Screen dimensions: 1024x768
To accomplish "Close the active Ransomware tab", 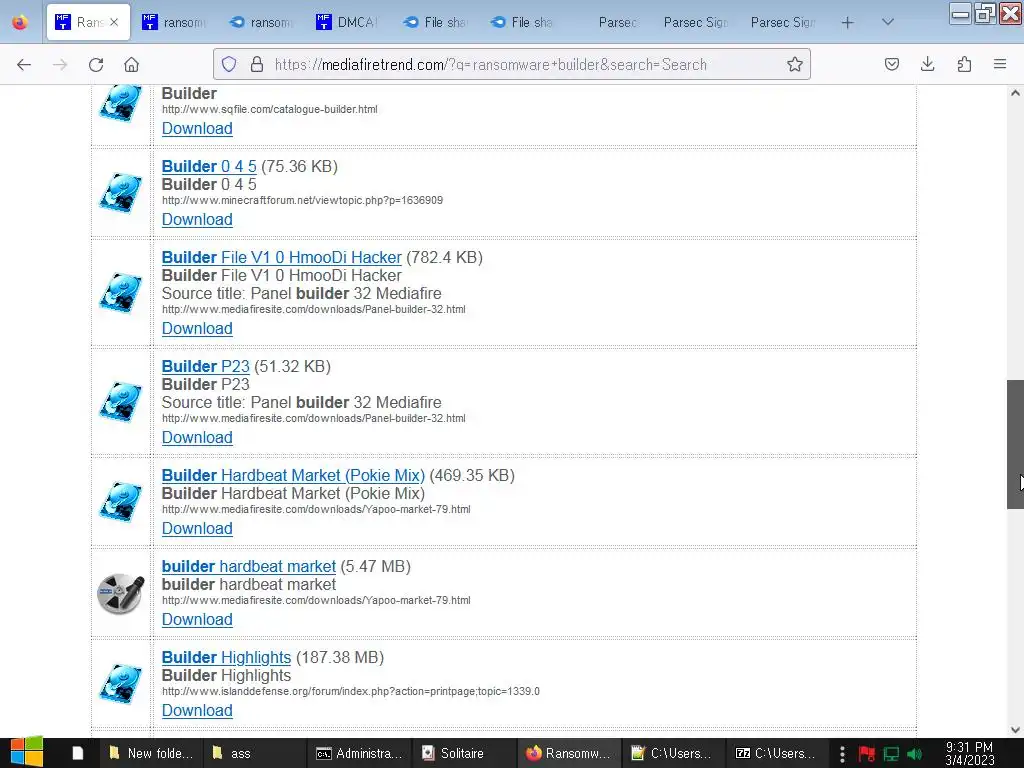I will tap(114, 22).
